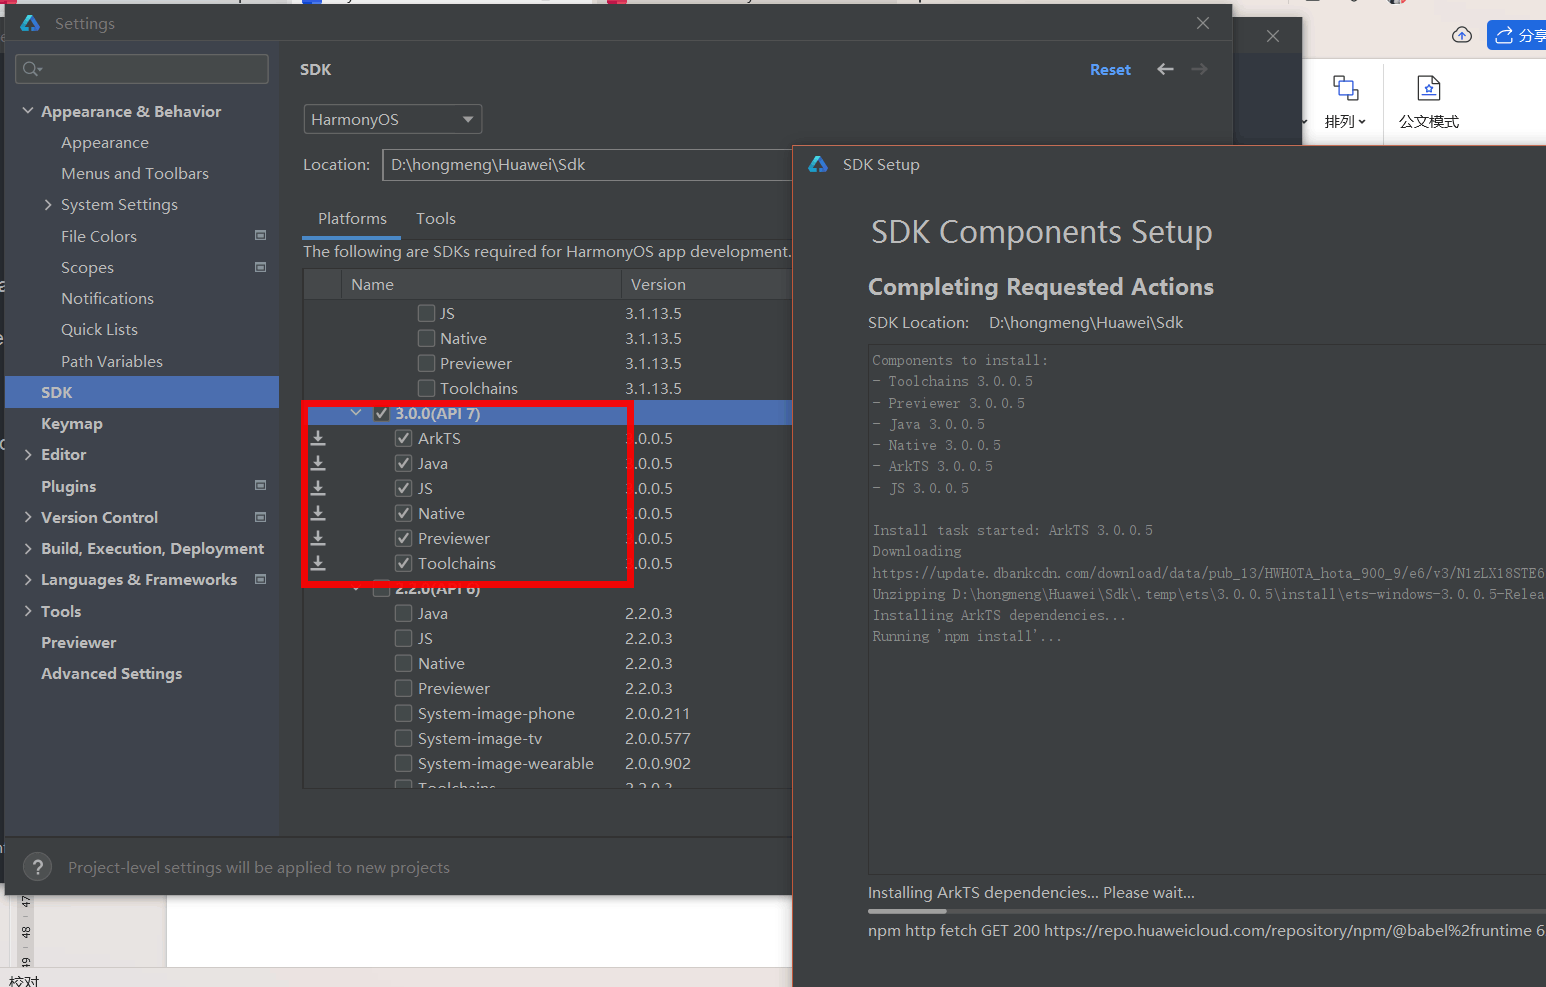Click the SDK Location path field
Viewport: 1546px width, 987px height.
pyautogui.click(x=587, y=164)
